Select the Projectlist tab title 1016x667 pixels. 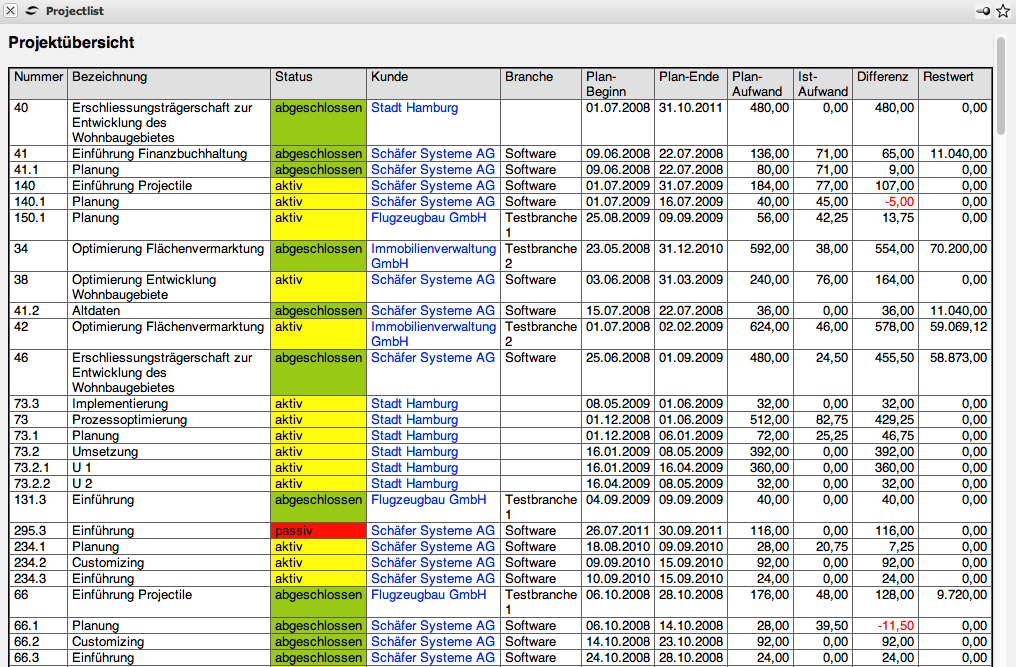coord(74,11)
